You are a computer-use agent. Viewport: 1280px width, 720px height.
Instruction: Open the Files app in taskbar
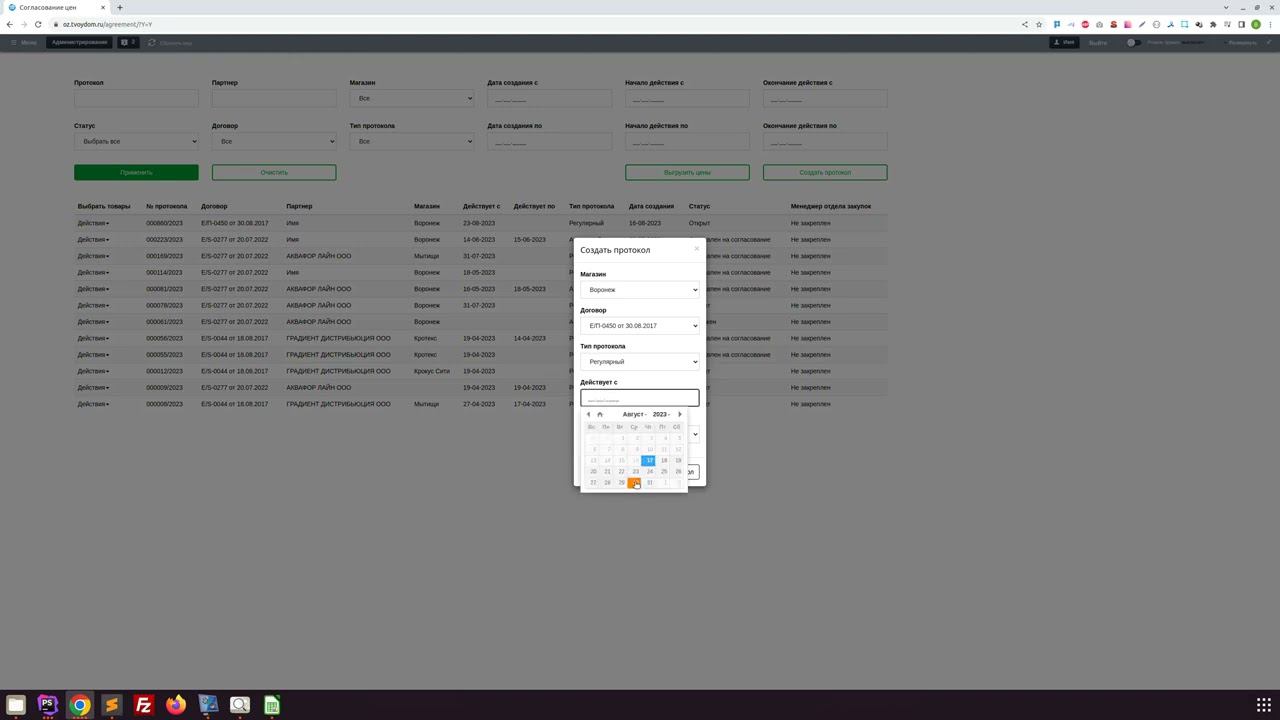coord(16,705)
